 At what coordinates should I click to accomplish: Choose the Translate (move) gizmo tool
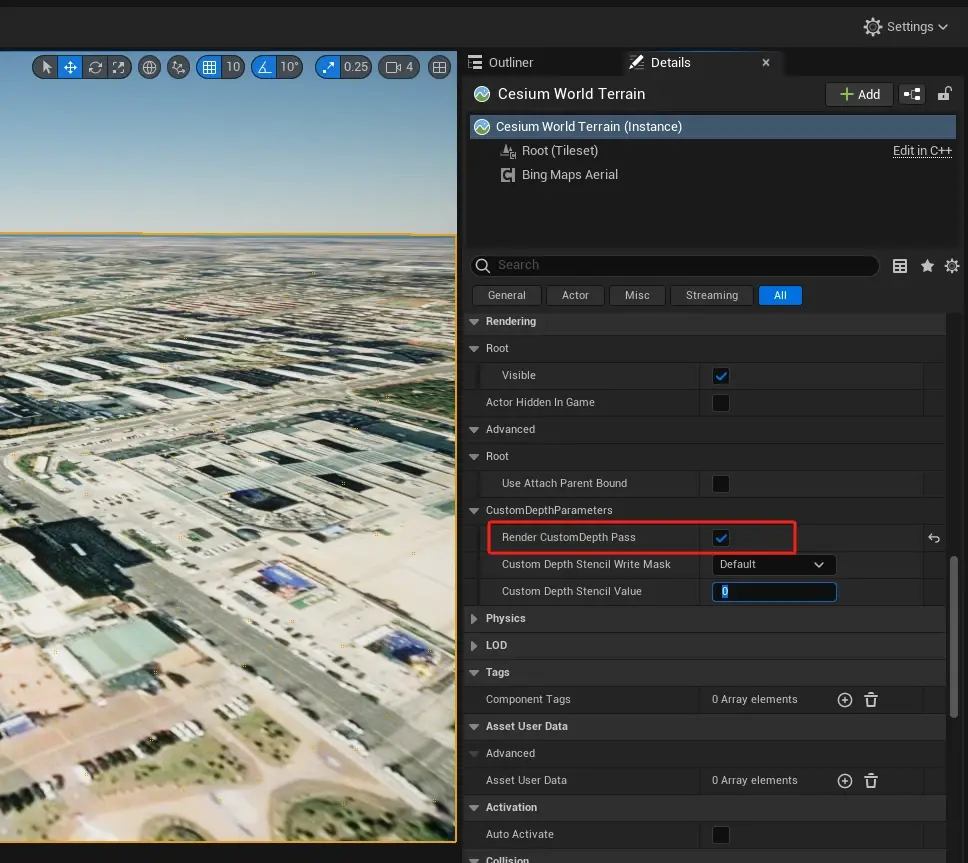70,67
